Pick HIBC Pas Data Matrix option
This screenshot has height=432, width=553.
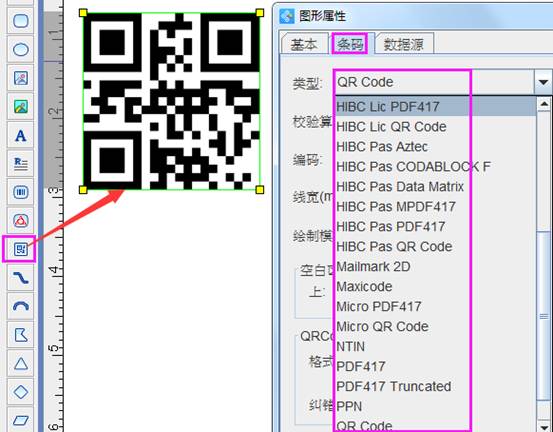pos(400,187)
